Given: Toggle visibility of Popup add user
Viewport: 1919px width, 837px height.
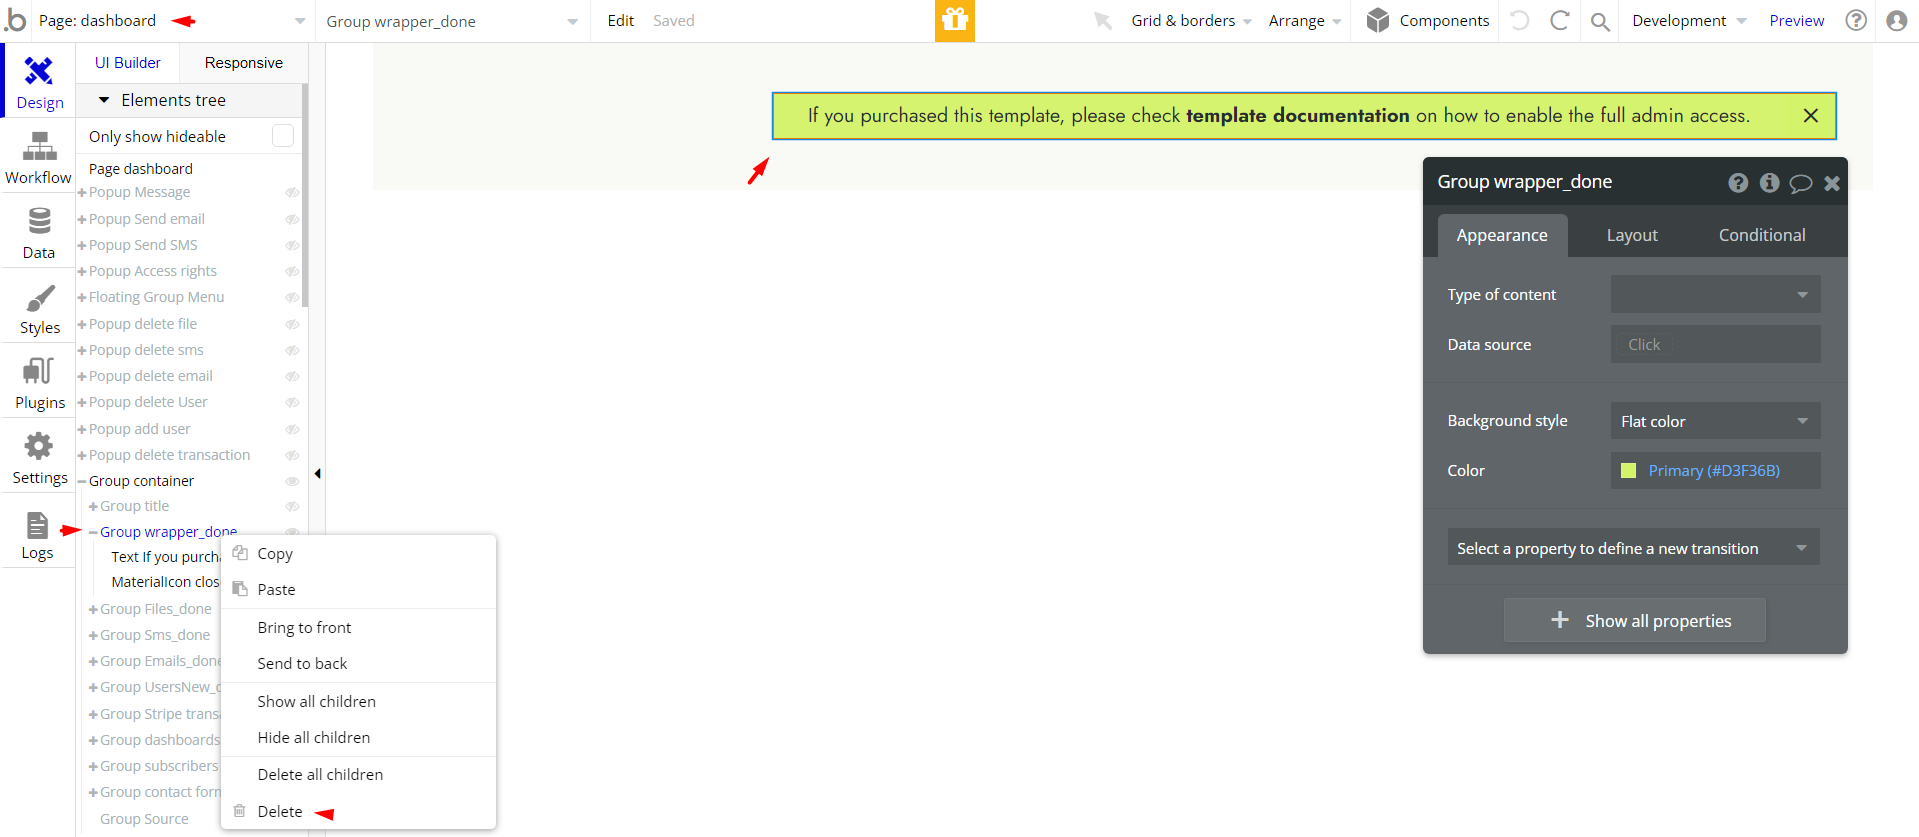Looking at the screenshot, I should click(x=292, y=429).
